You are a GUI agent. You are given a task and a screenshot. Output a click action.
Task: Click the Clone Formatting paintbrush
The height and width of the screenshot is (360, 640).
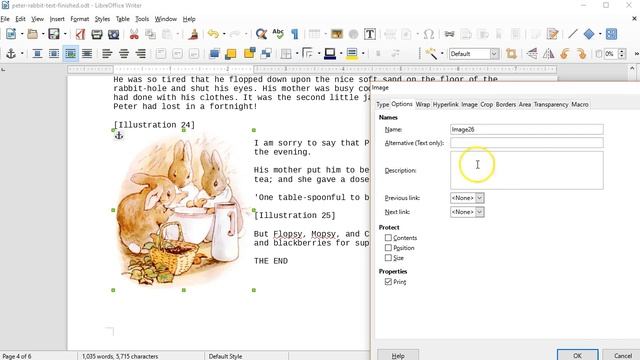pyautogui.click(x=193, y=34)
